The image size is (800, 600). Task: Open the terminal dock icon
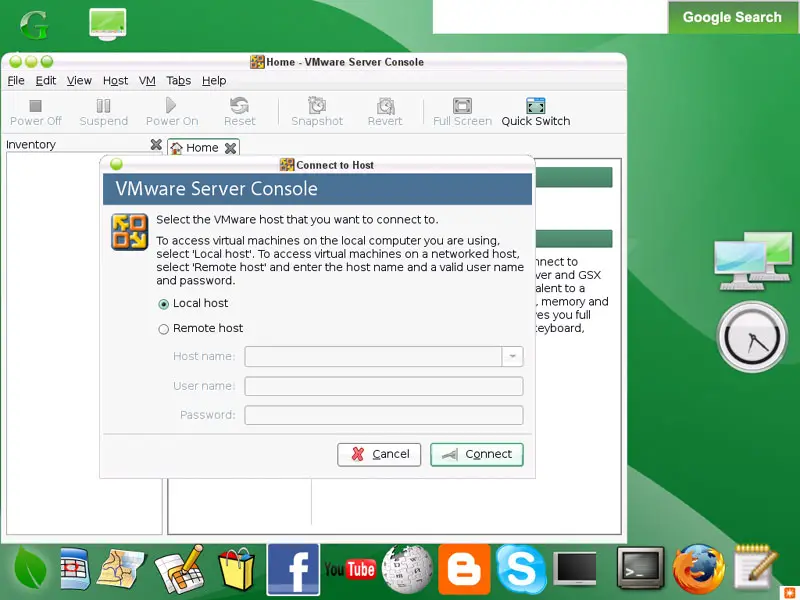640,568
